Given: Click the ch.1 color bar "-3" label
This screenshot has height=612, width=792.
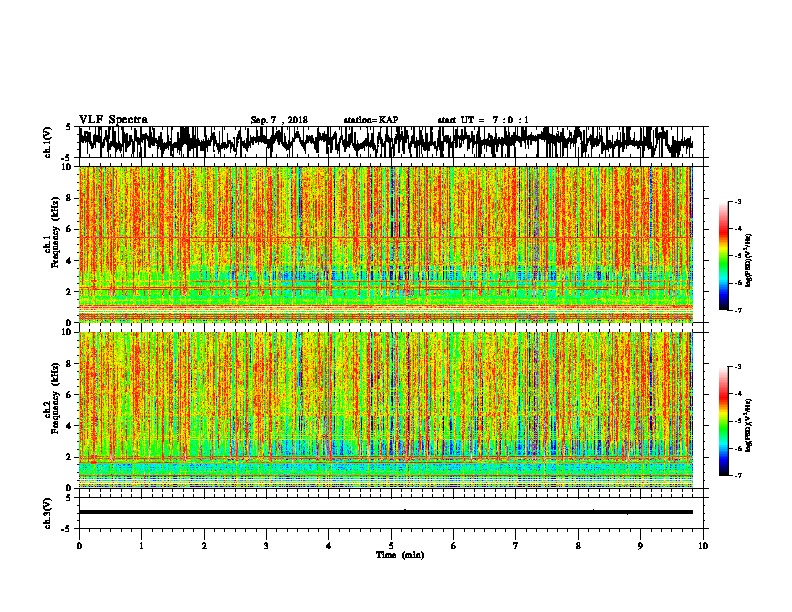Looking at the screenshot, I should 738,202.
